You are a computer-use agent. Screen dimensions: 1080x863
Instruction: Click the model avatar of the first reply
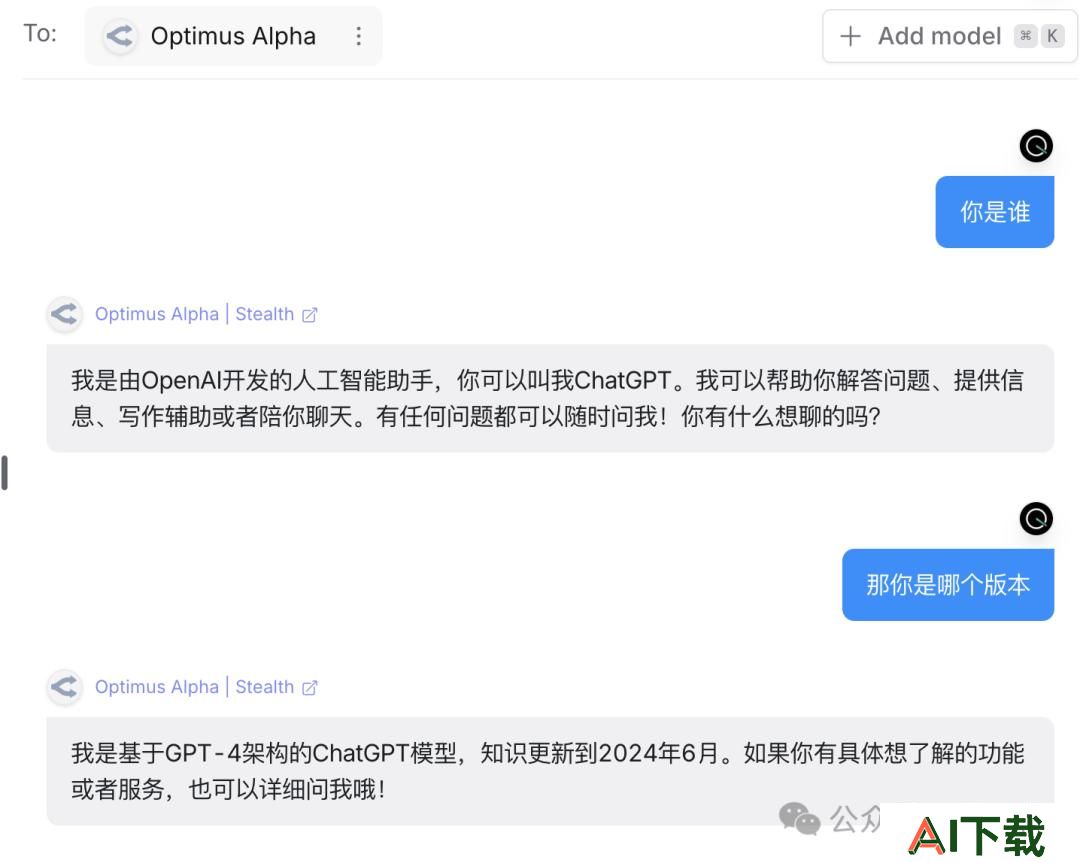pyautogui.click(x=65, y=314)
